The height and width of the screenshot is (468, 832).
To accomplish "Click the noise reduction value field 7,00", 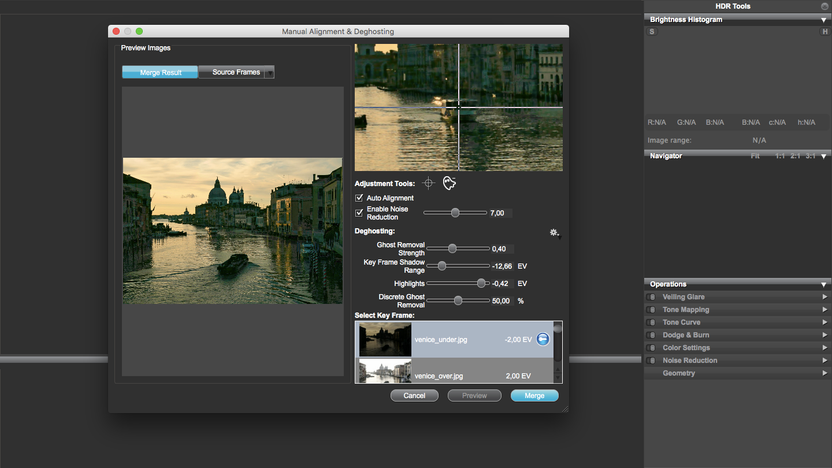I will (500, 213).
